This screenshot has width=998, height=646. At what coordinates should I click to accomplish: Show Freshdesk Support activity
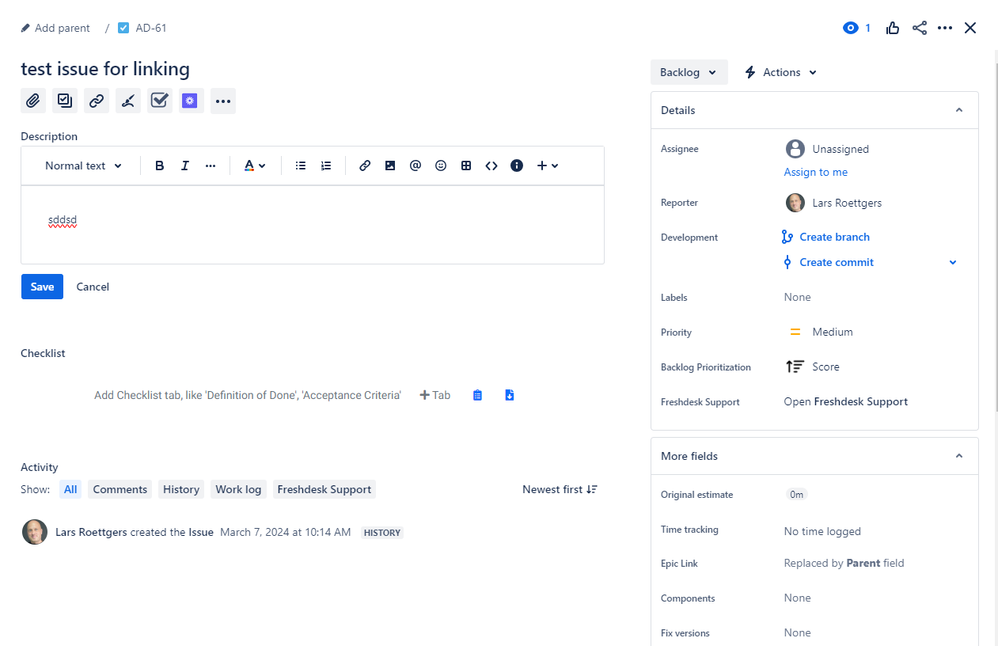tap(324, 489)
